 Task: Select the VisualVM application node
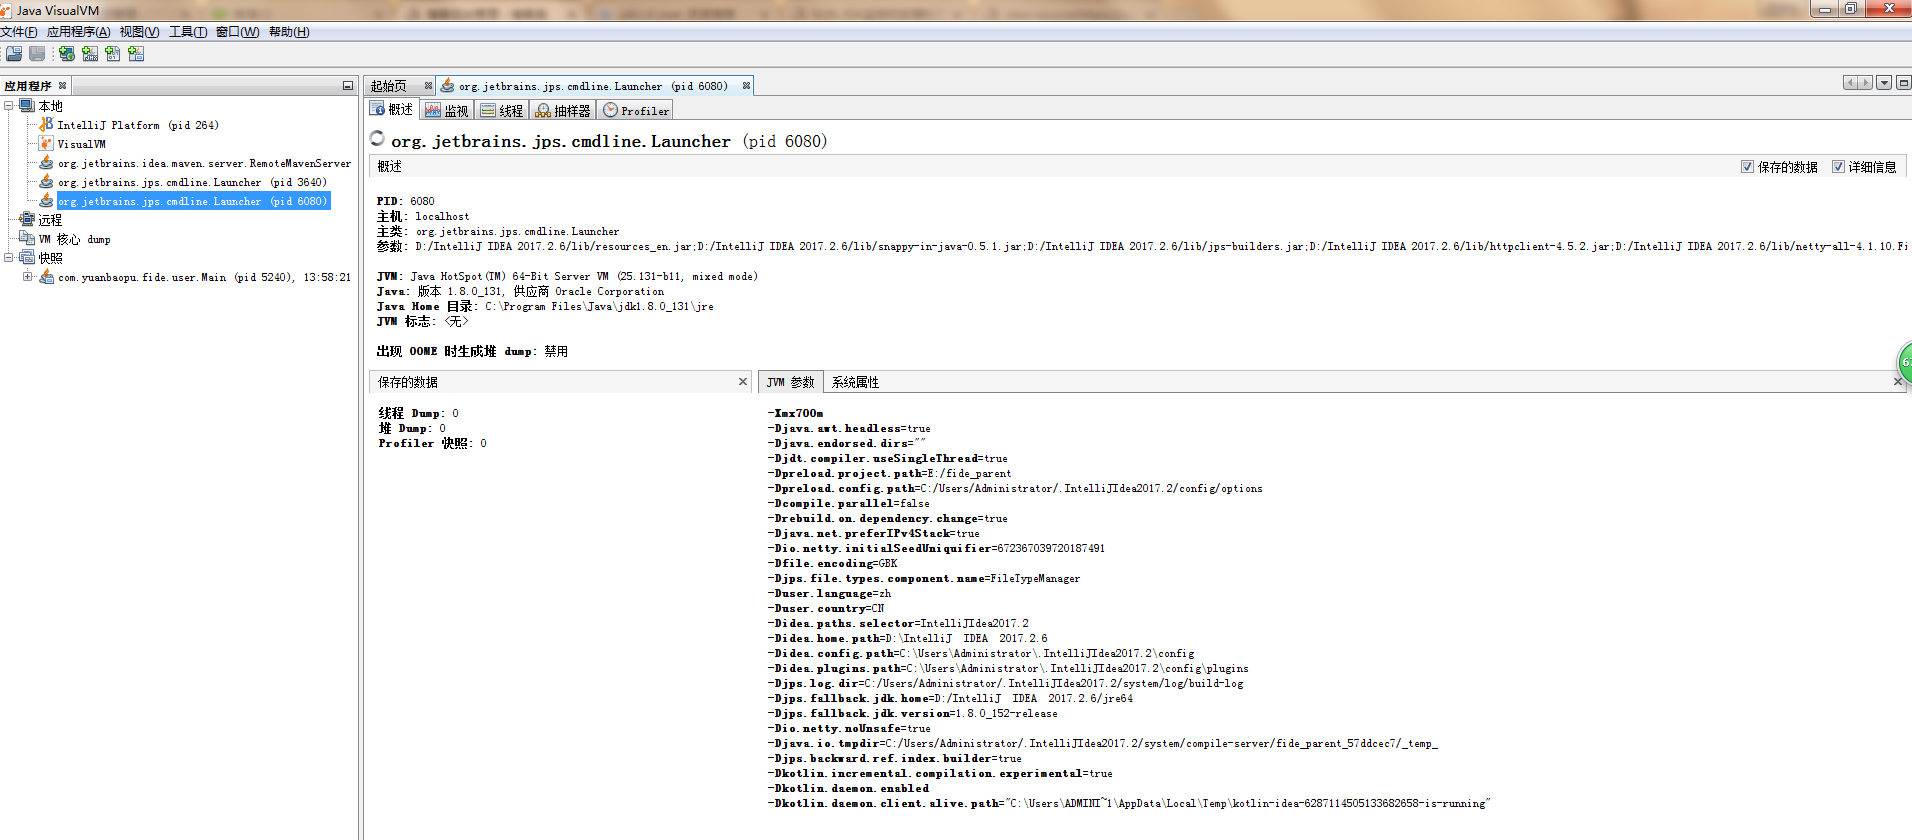point(81,144)
